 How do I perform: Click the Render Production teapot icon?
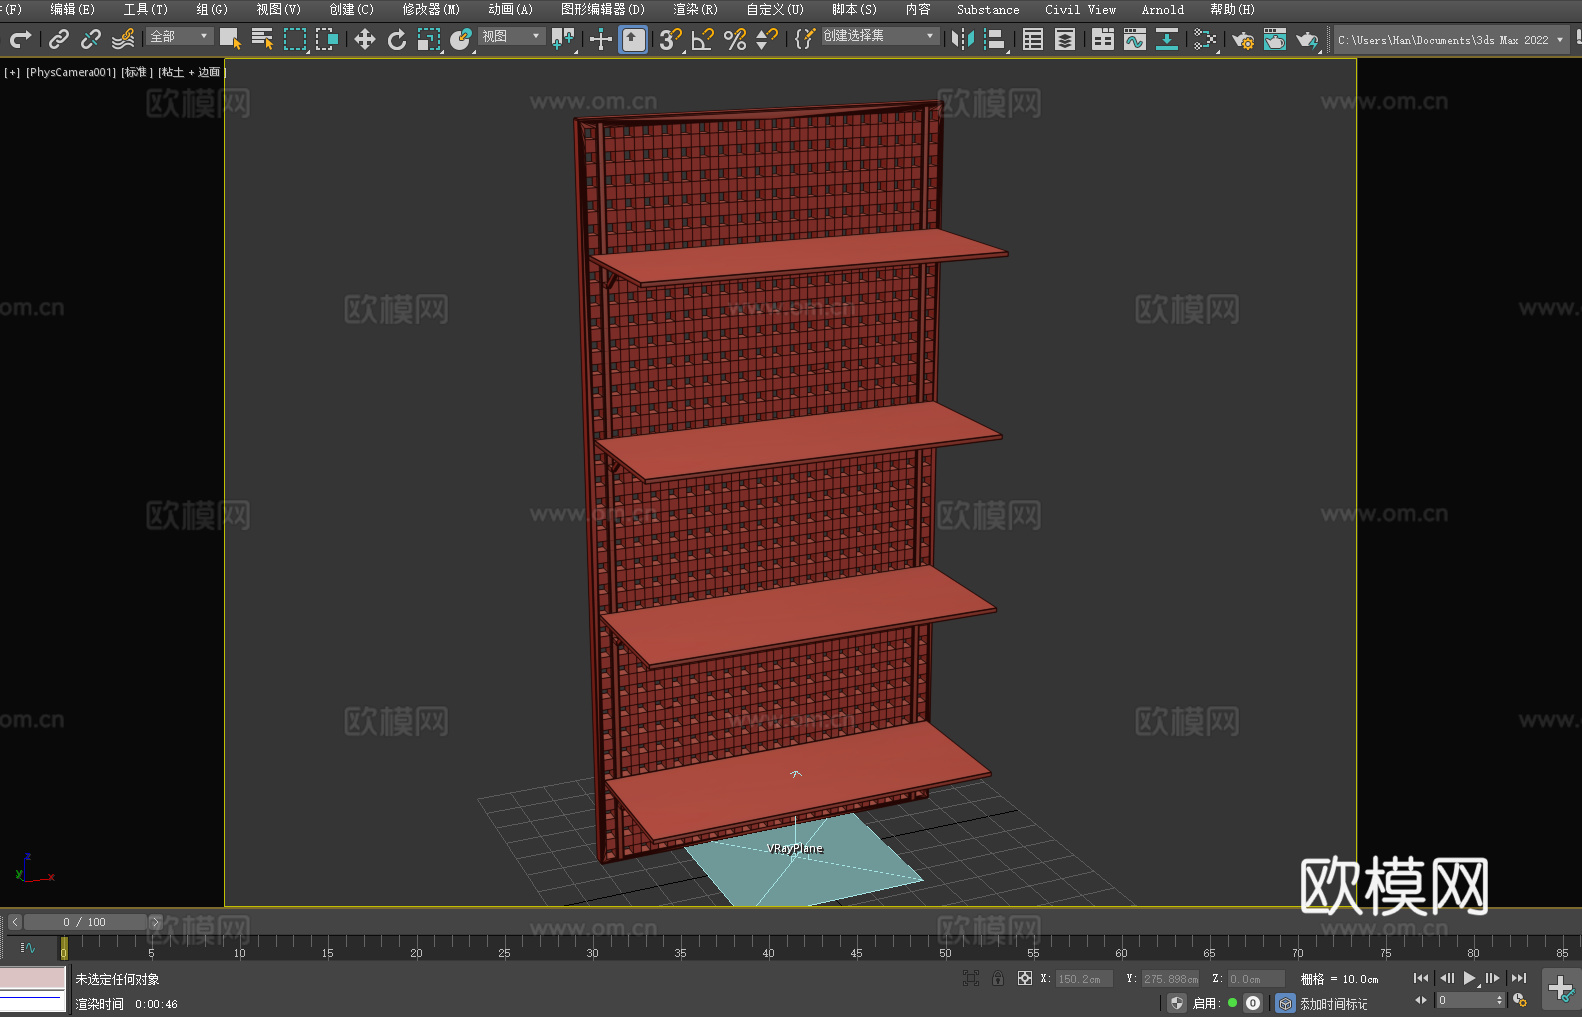tap(1307, 39)
